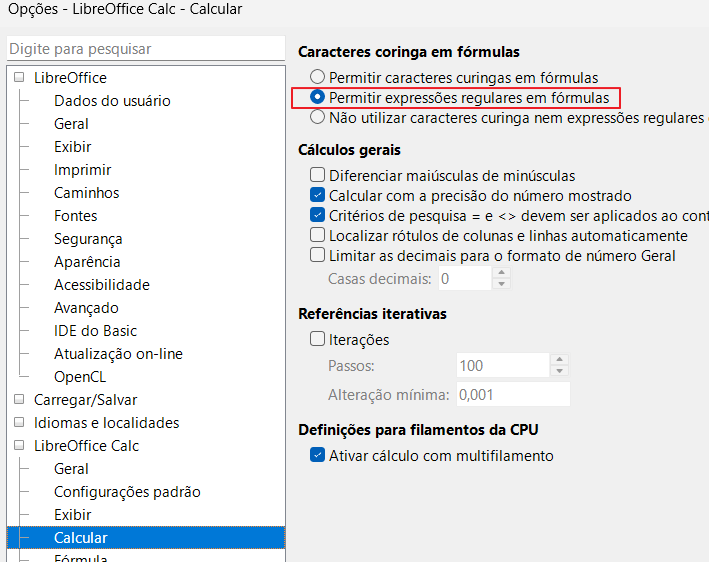The width and height of the screenshot is (709, 562).
Task: Select Permitir caracteres curingas em fórmulas option
Action: point(317,77)
